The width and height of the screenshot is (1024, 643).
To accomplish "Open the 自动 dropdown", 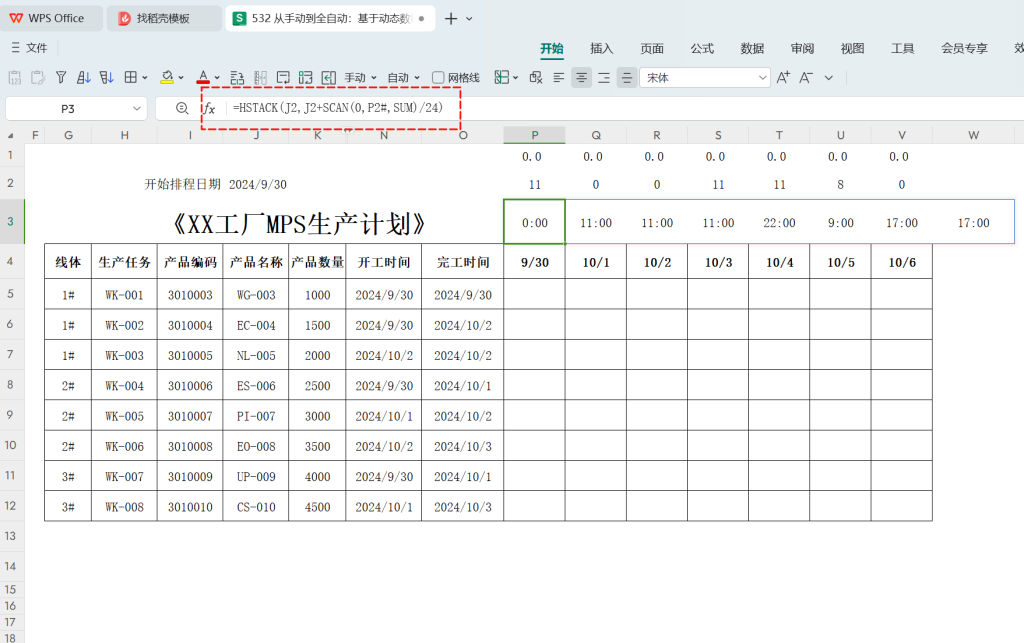I will click(x=404, y=78).
